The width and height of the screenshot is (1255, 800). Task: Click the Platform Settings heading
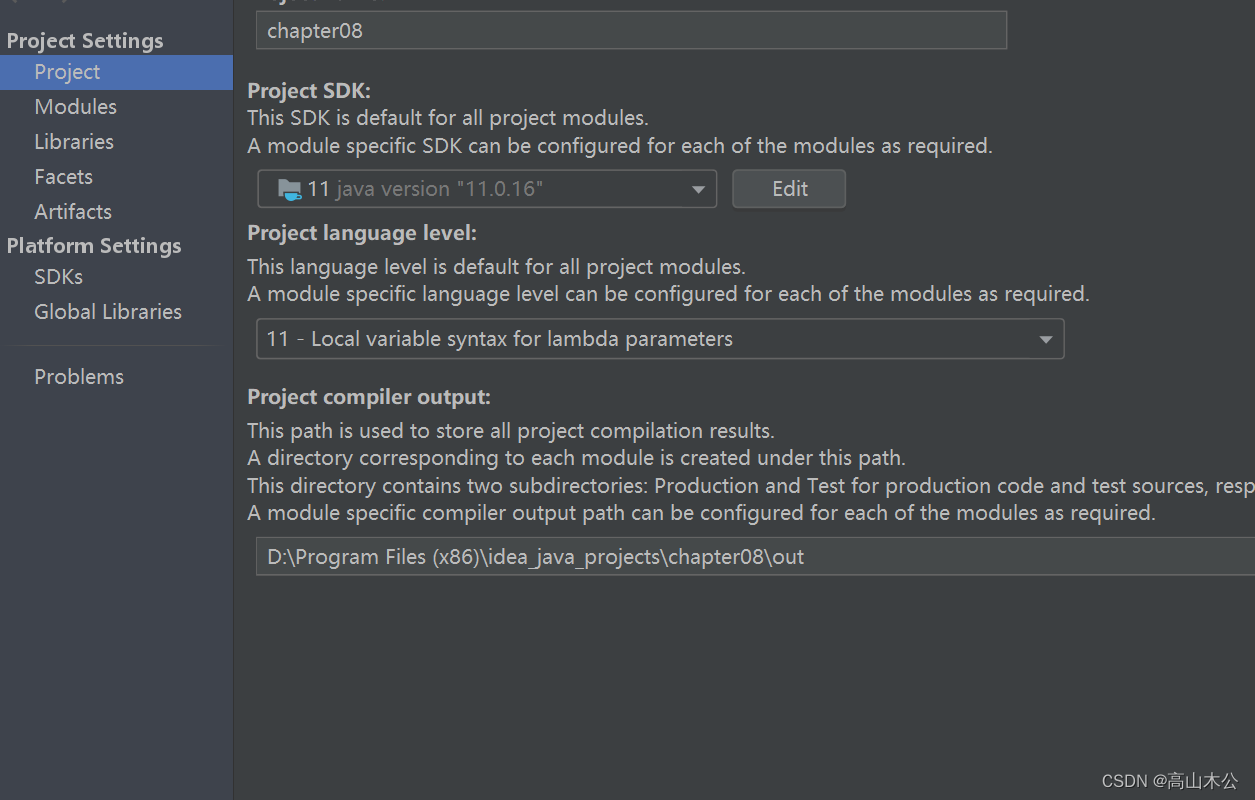point(93,245)
